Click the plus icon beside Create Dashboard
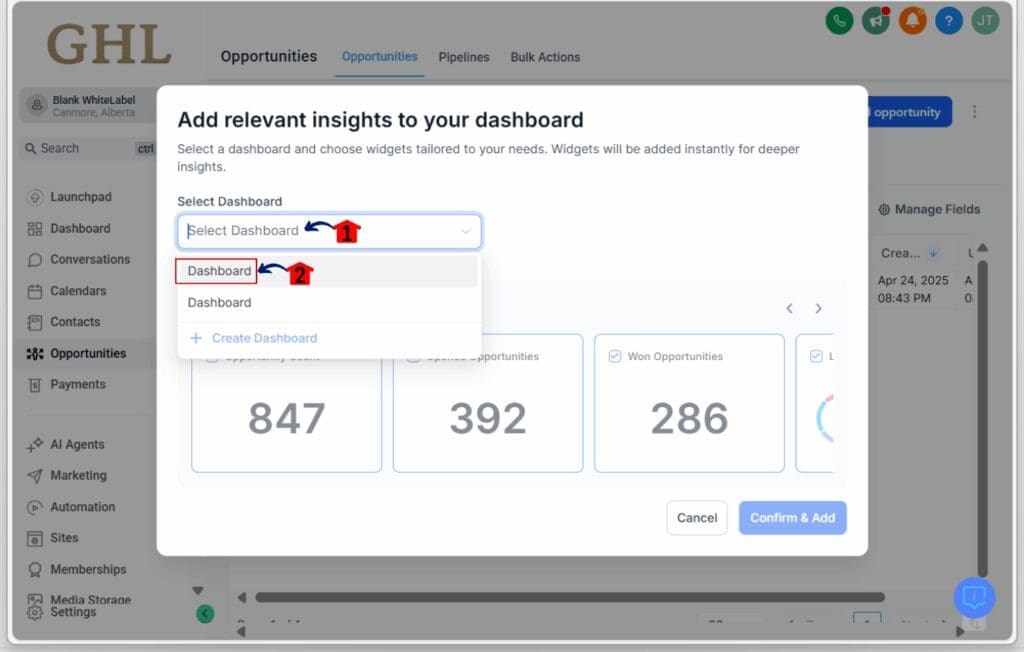This screenshot has width=1024, height=652. click(x=195, y=338)
